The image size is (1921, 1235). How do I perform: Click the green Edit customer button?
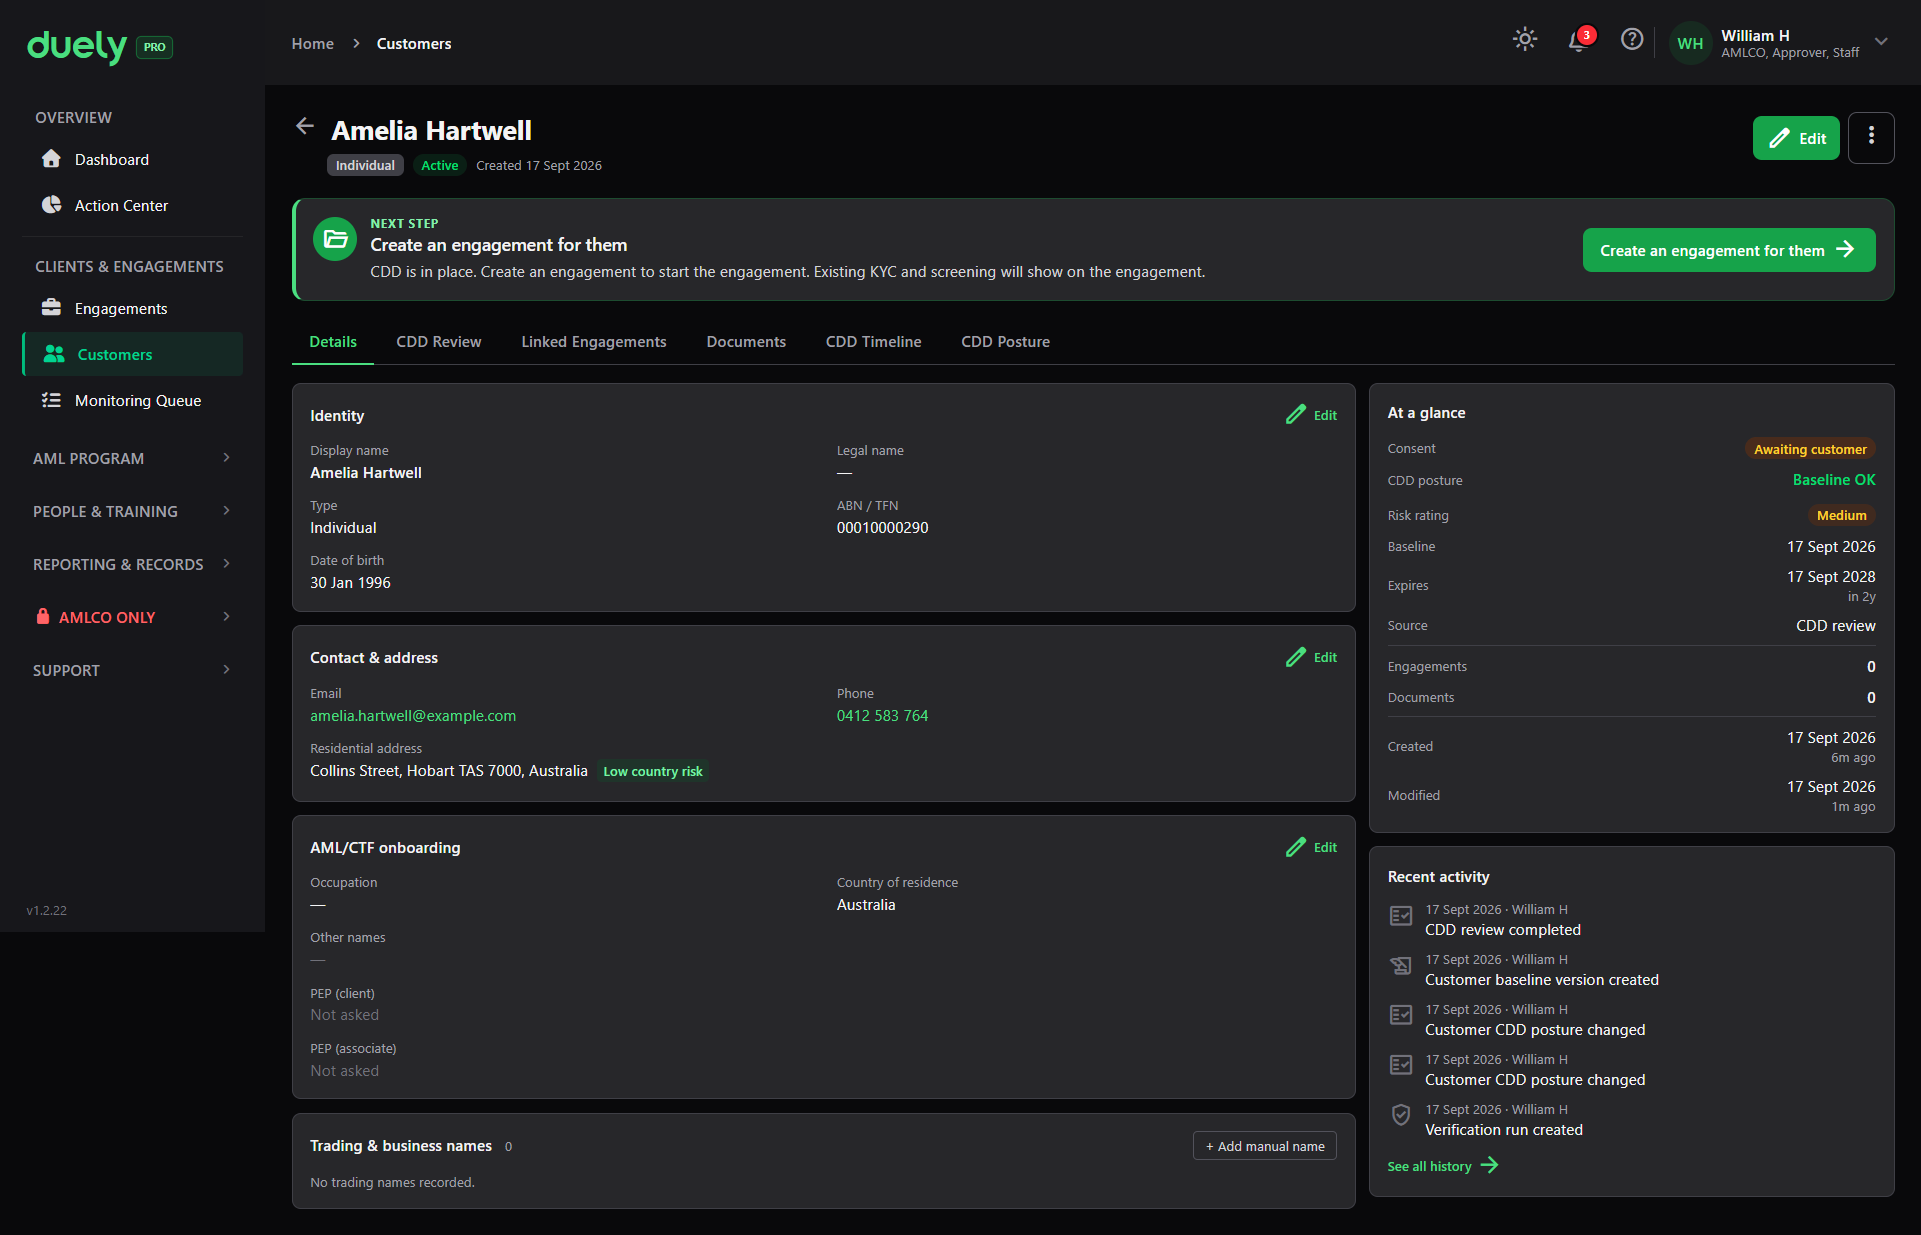pyautogui.click(x=1796, y=138)
